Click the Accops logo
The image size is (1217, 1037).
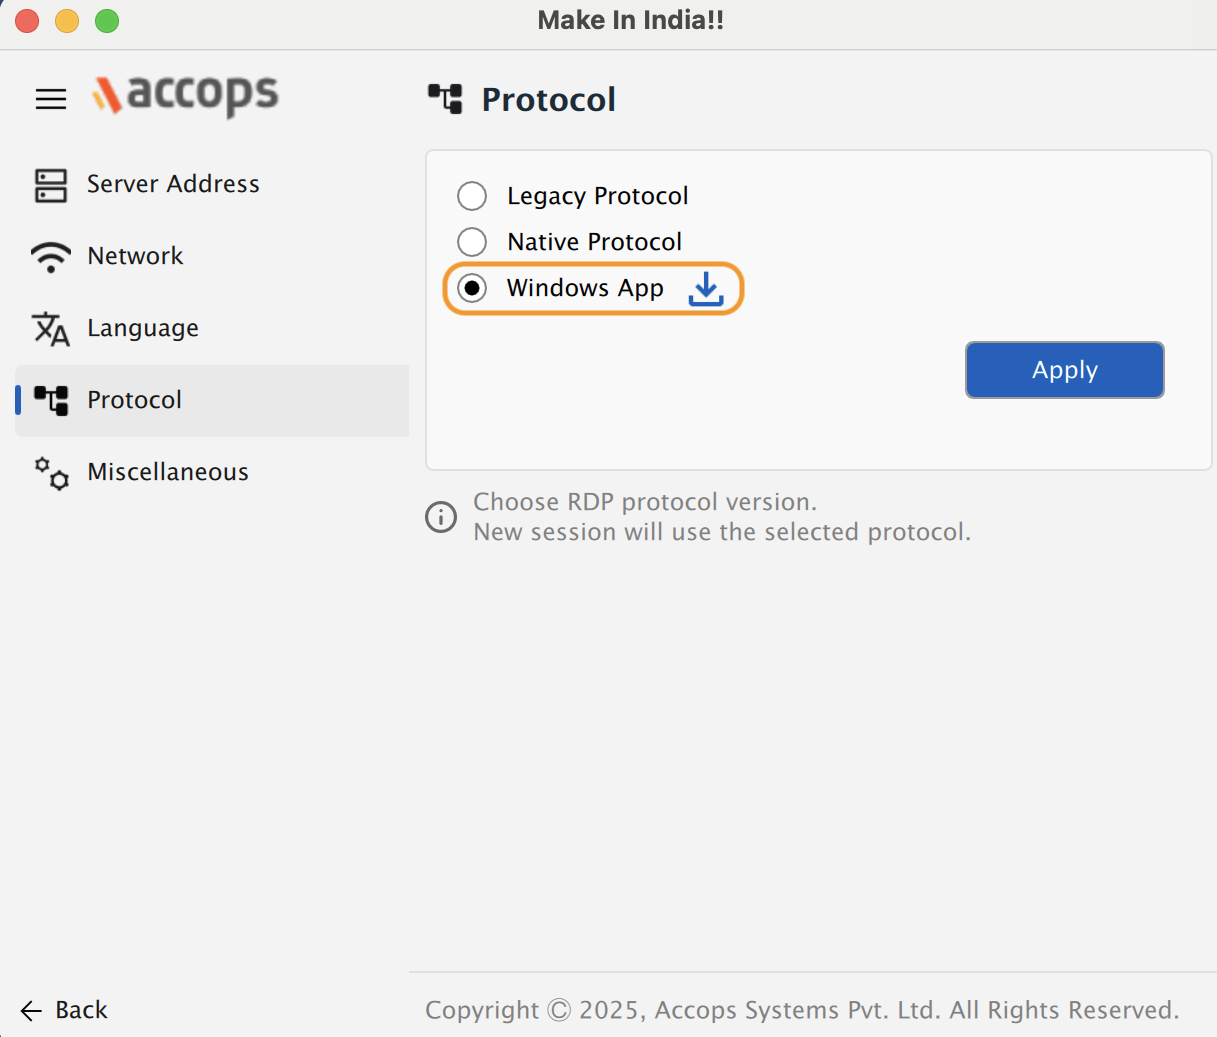tap(186, 96)
